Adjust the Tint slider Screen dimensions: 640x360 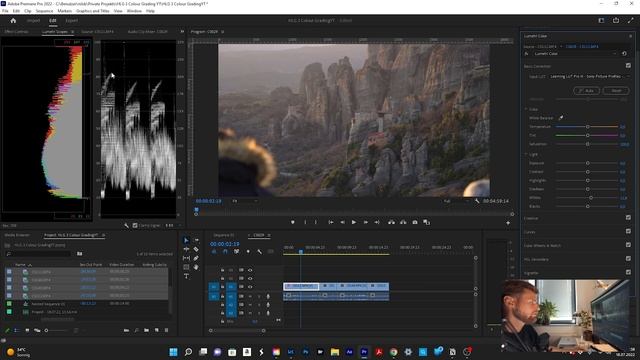tap(587, 135)
